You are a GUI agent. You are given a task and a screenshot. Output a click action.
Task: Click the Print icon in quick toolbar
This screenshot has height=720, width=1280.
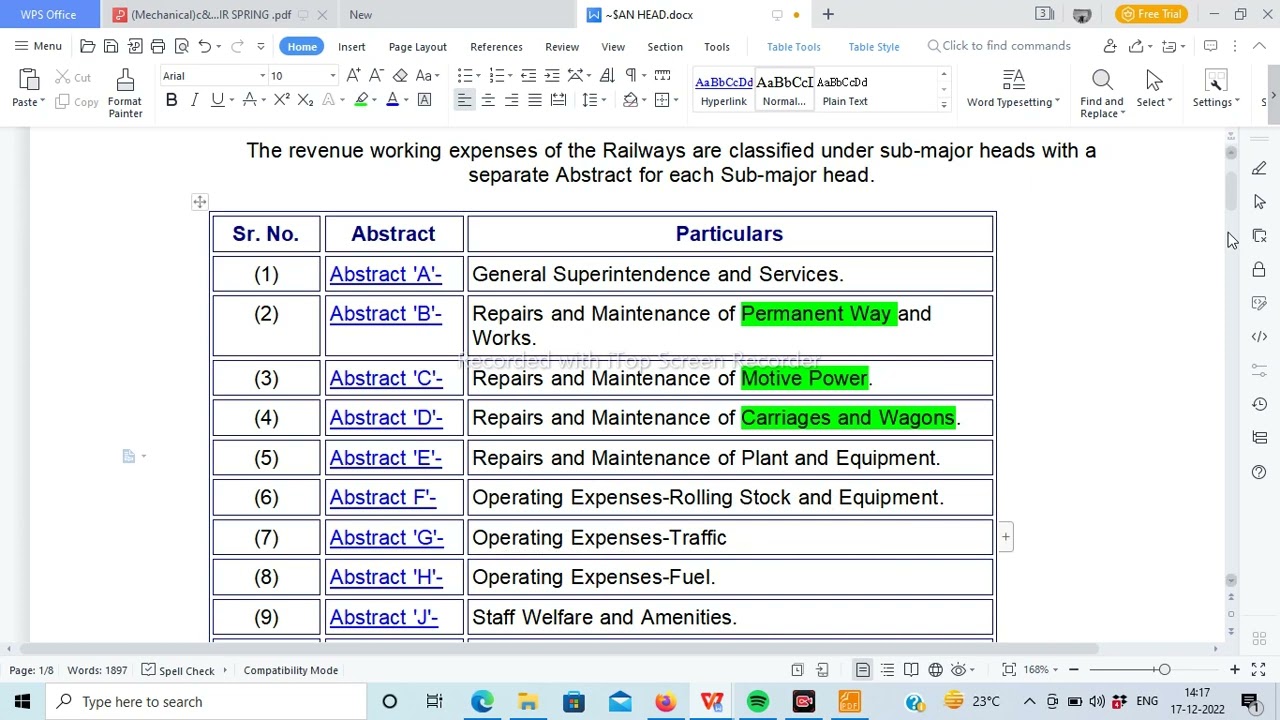[x=158, y=46]
